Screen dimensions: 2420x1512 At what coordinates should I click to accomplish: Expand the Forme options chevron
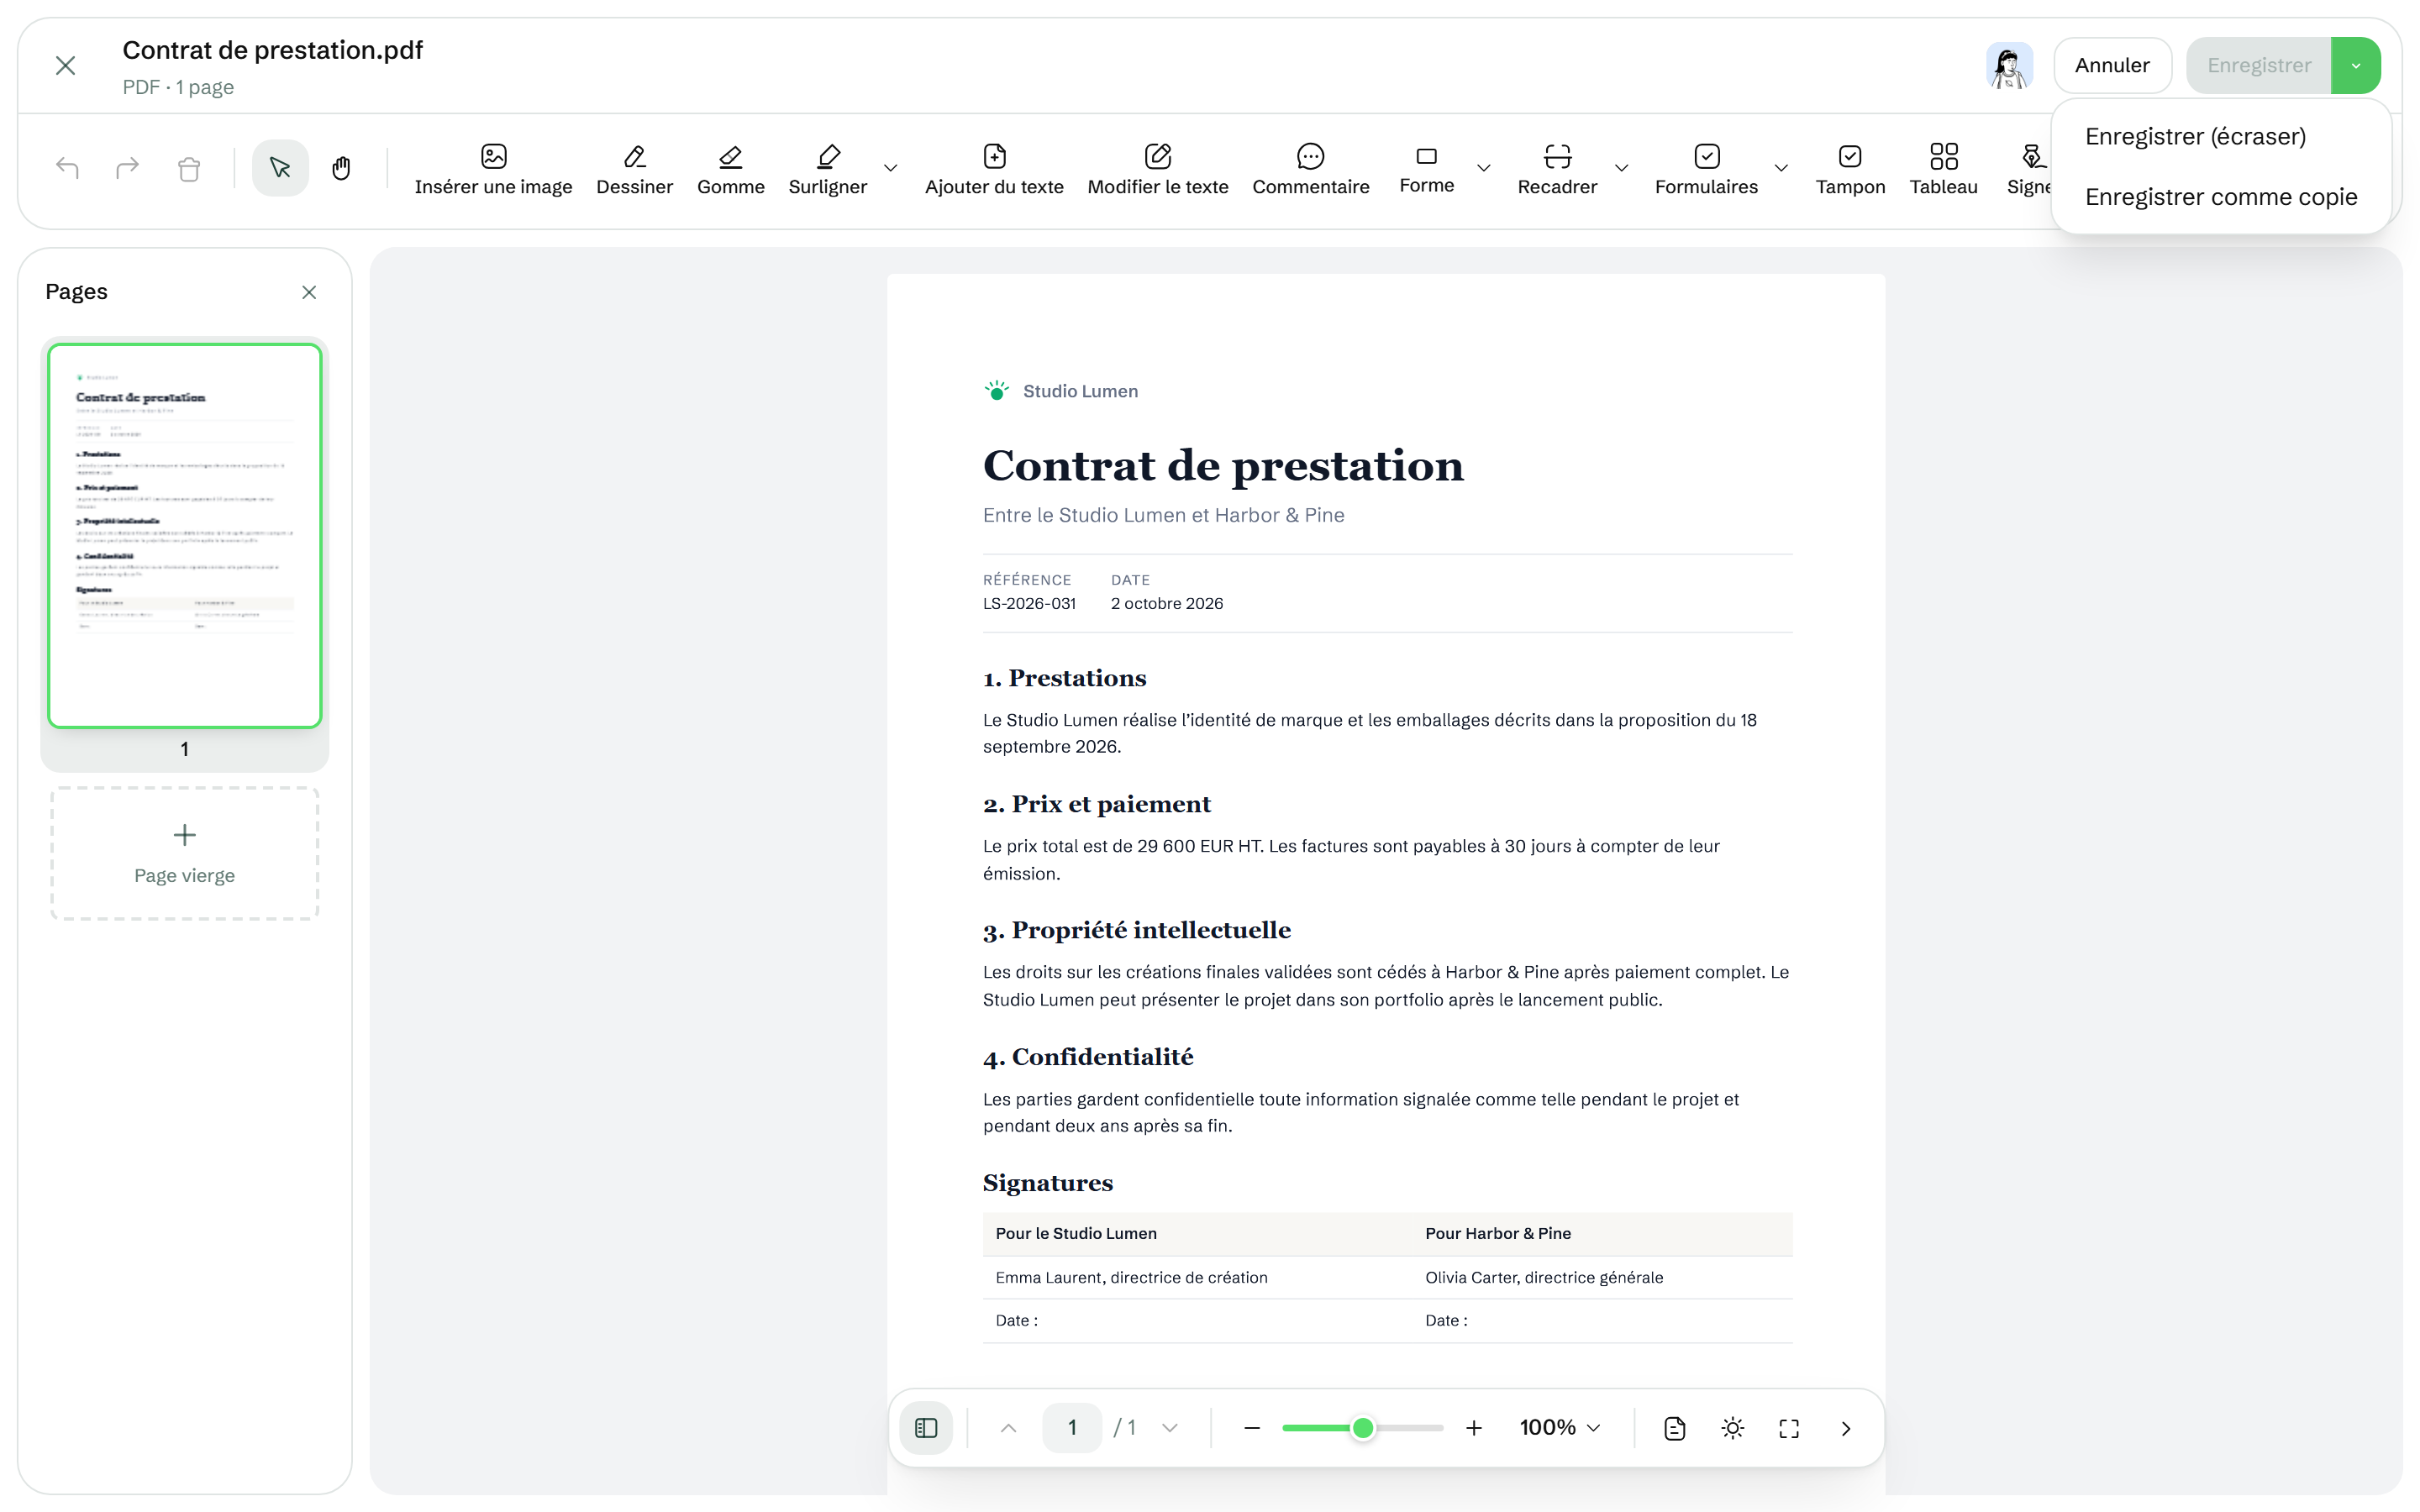click(1484, 168)
